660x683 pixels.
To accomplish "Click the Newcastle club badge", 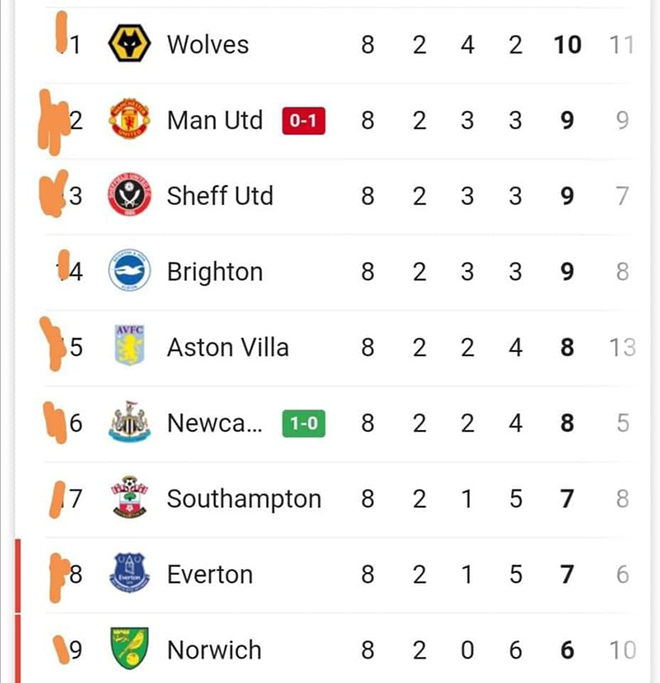I will (x=129, y=423).
